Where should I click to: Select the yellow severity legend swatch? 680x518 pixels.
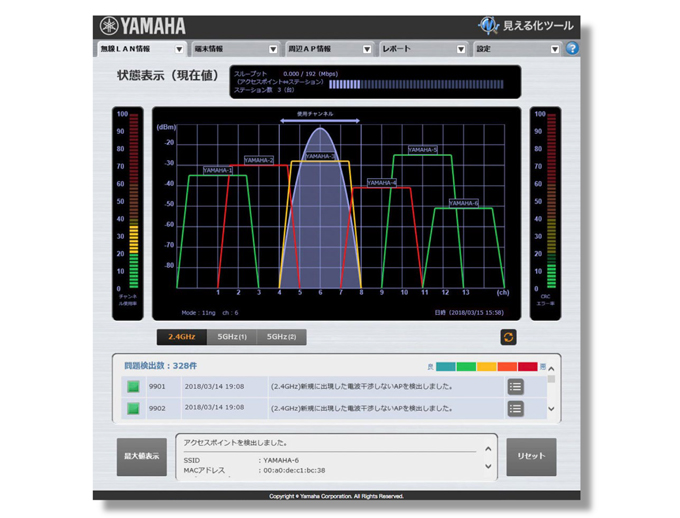tap(487, 367)
